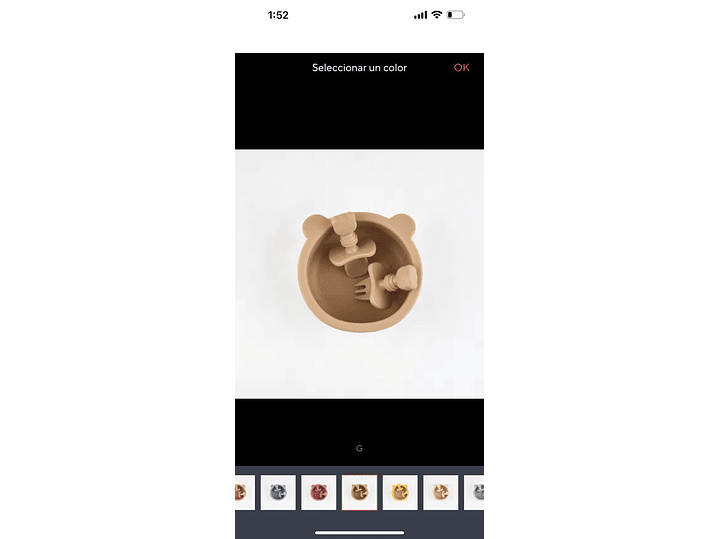
Task: Tap the 1:52 clock in the status bar
Action: click(x=278, y=15)
